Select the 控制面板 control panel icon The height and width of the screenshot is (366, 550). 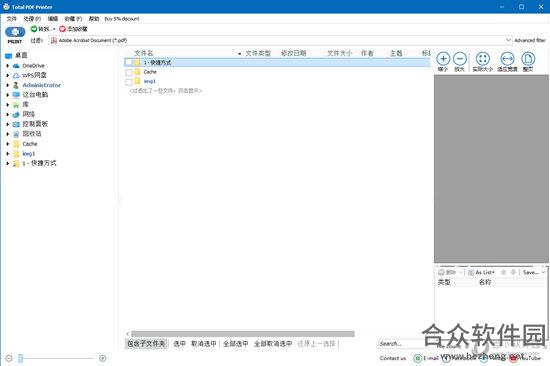16,124
